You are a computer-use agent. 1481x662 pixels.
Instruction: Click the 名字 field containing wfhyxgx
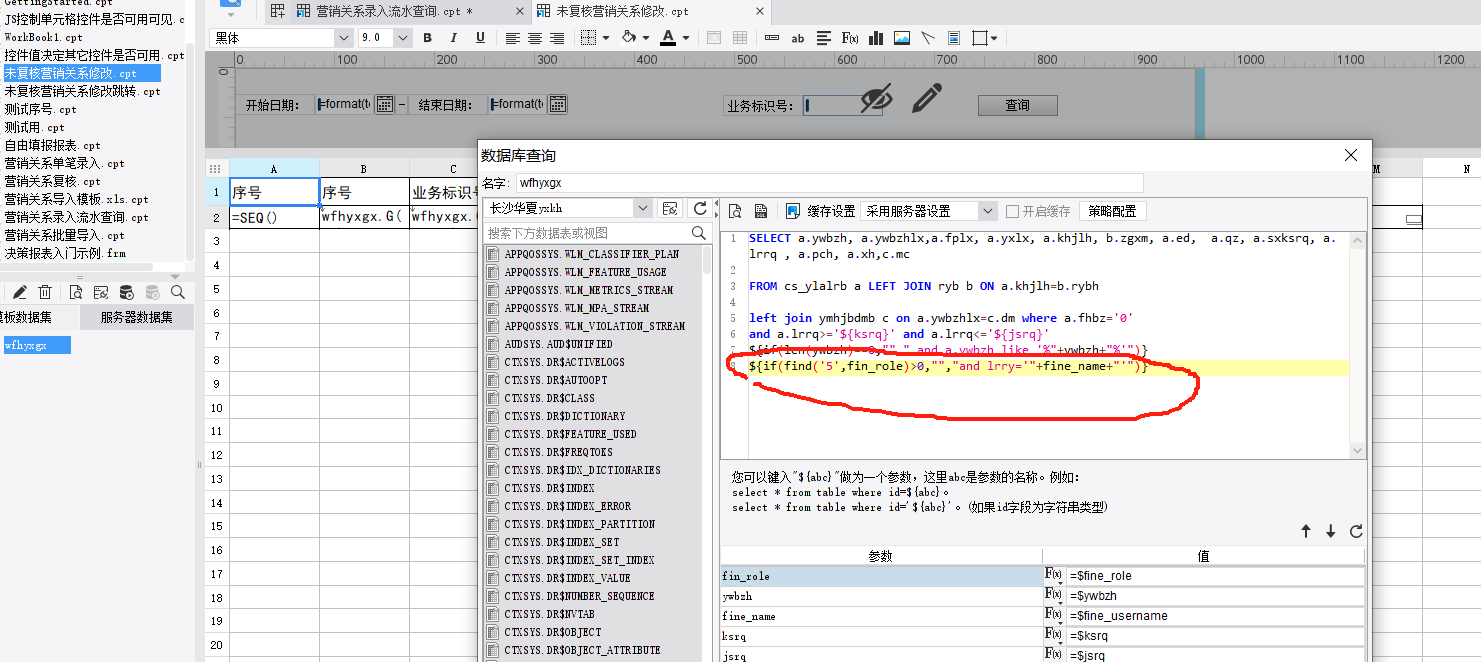click(x=829, y=183)
